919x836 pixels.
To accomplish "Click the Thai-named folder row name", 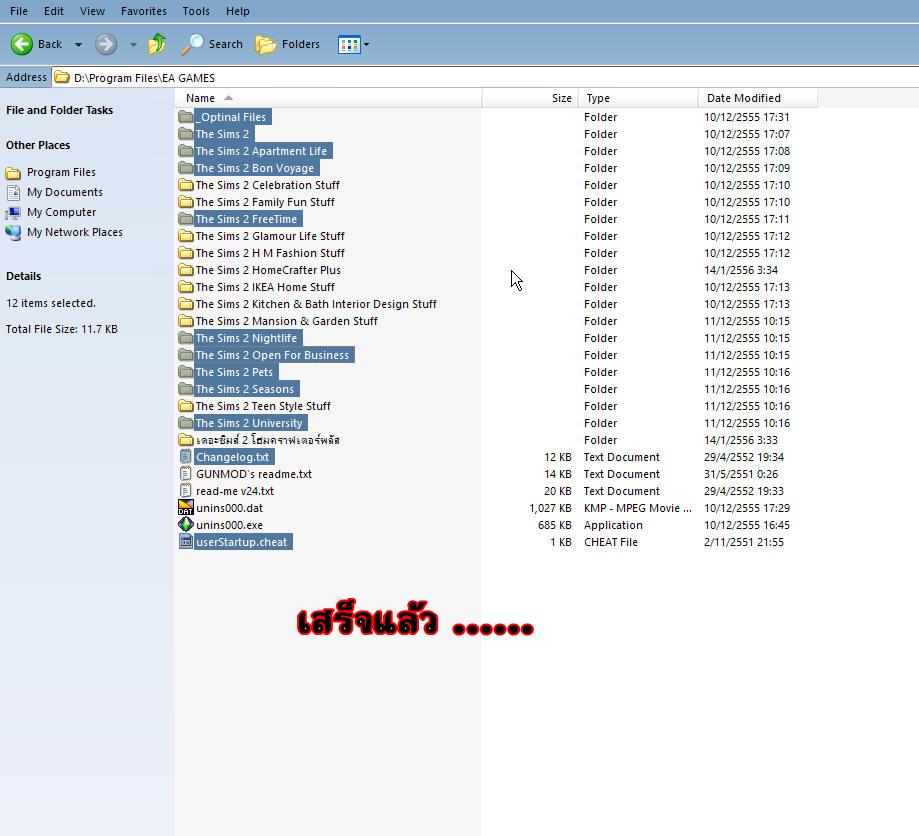I will (268, 440).
